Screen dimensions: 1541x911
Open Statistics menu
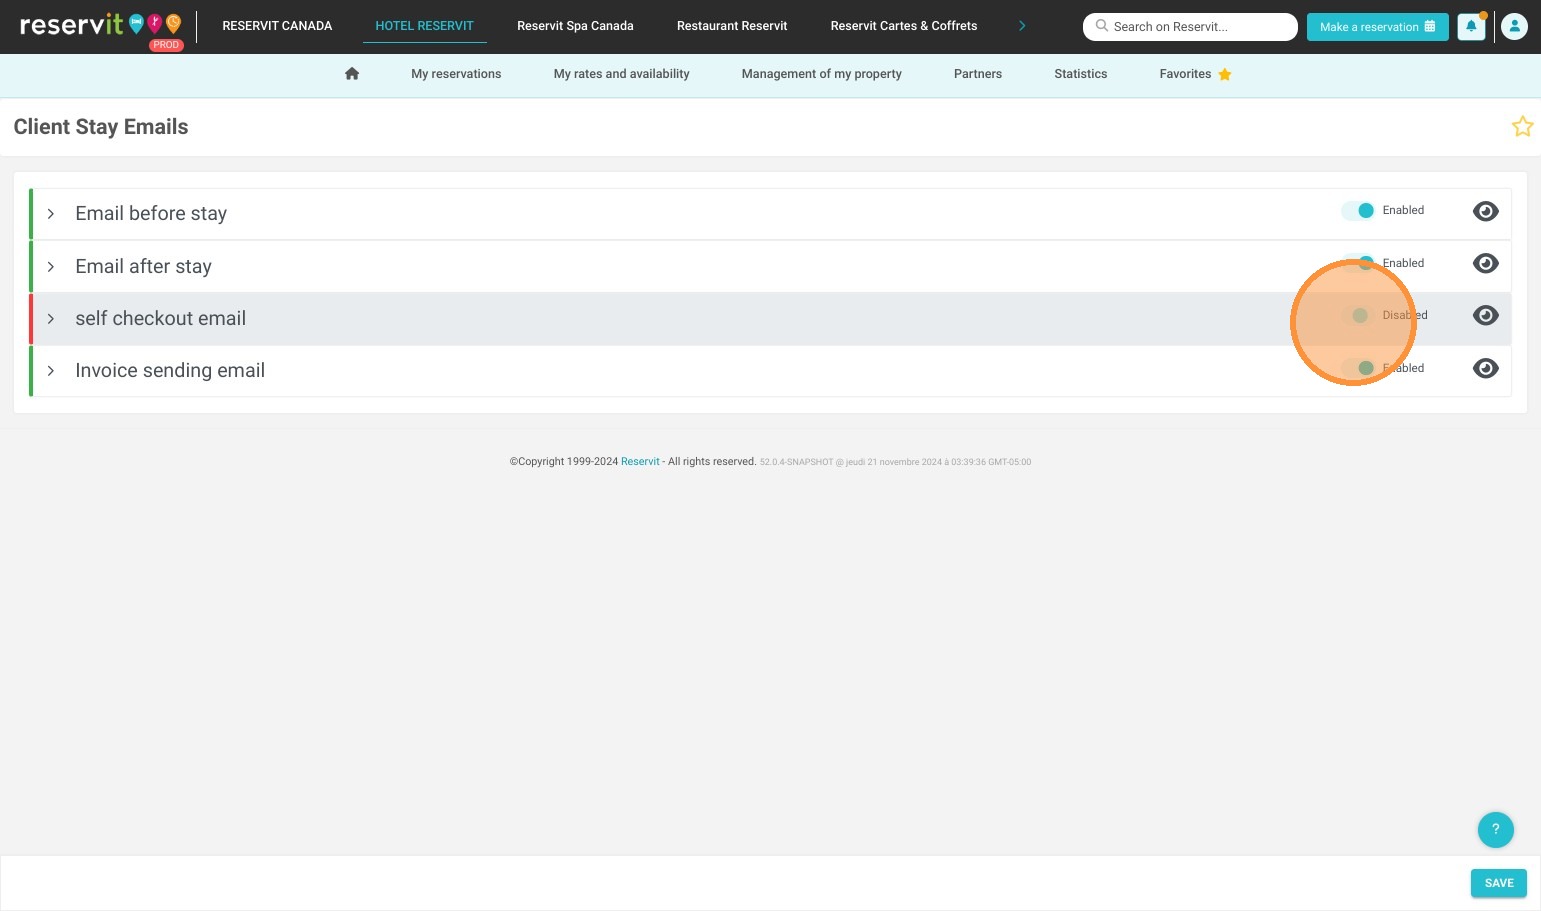1081,74
